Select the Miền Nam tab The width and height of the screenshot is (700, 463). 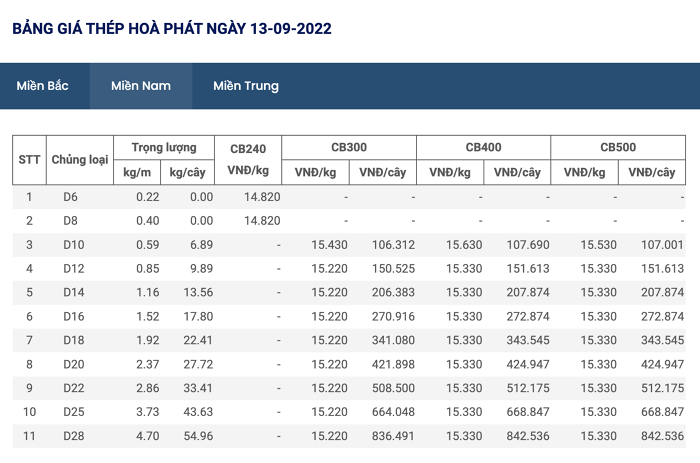(141, 86)
